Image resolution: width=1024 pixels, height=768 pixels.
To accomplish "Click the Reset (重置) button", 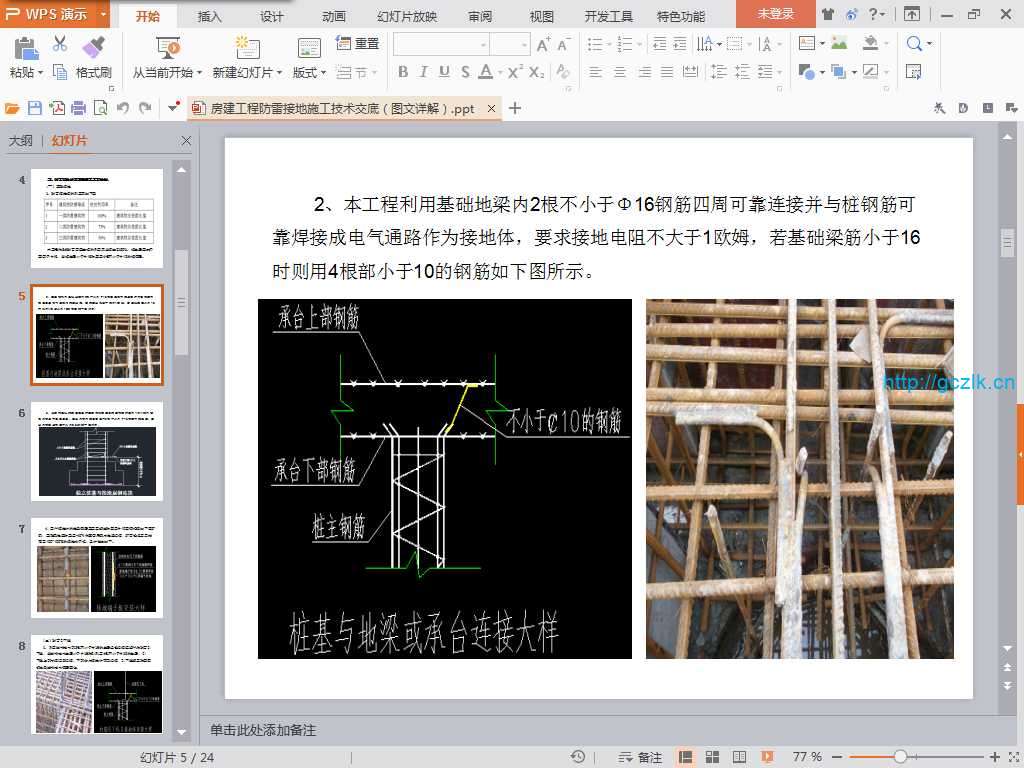I will coord(357,44).
